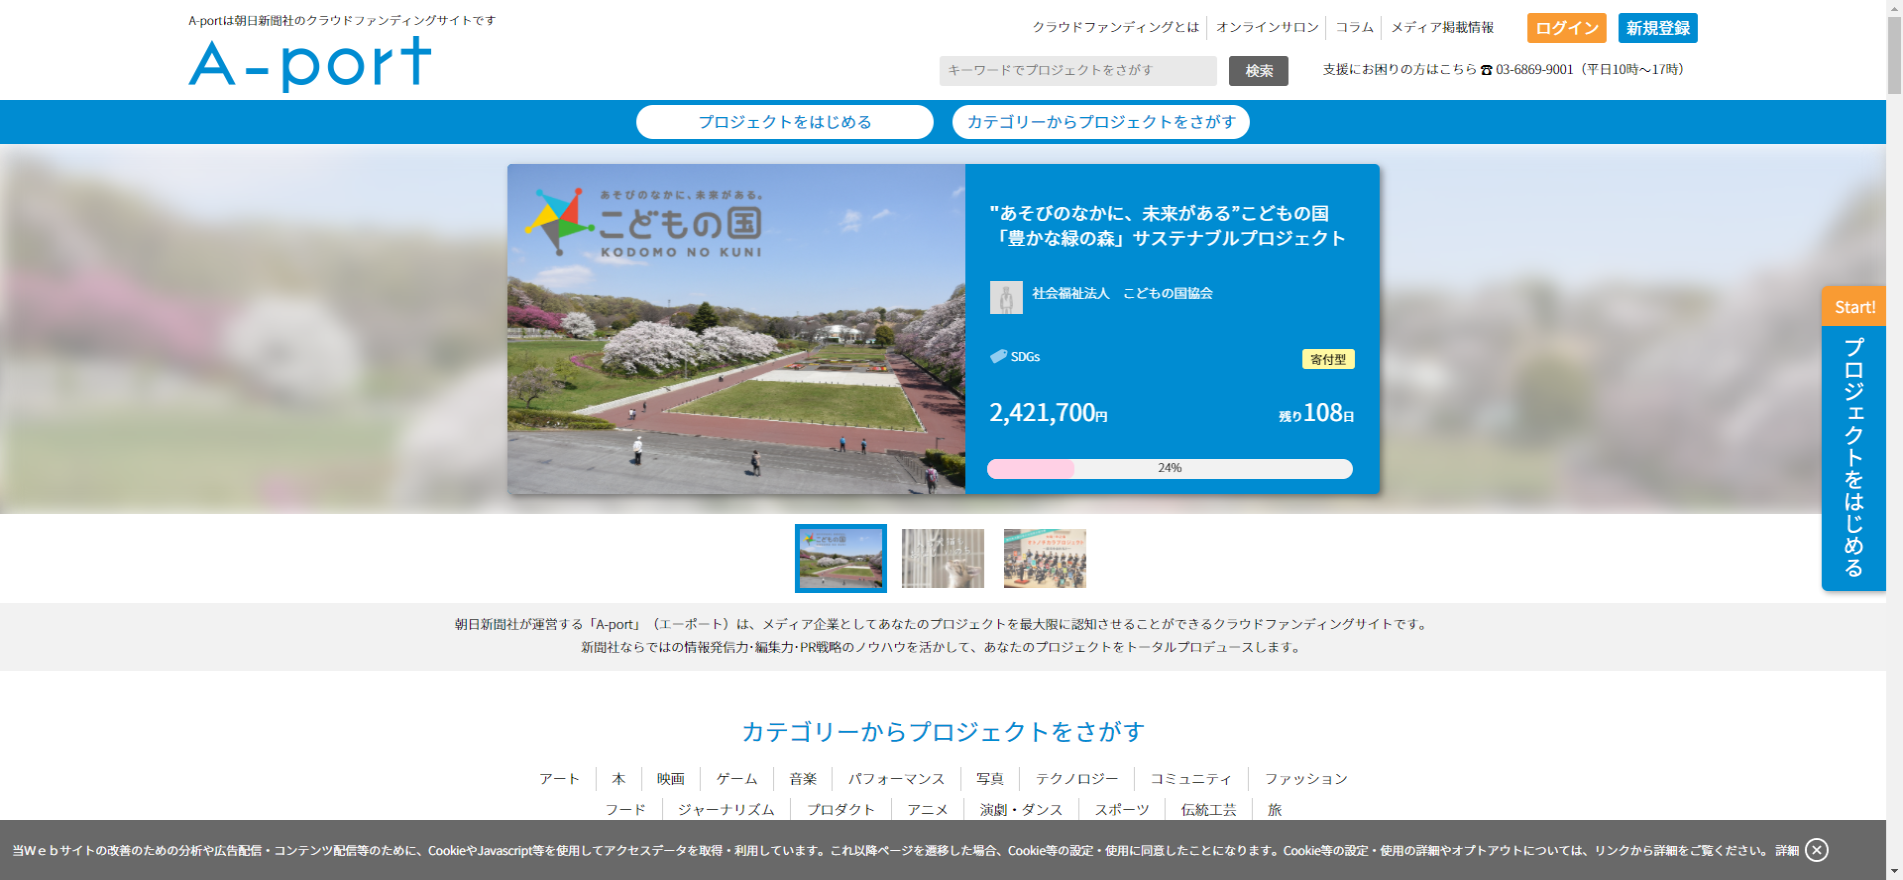Click the 検索 search button

point(1258,70)
